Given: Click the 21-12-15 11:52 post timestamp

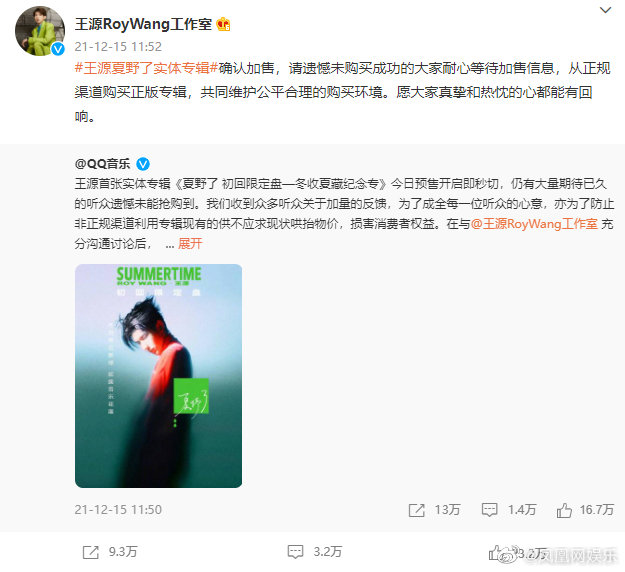Looking at the screenshot, I should 118,47.
